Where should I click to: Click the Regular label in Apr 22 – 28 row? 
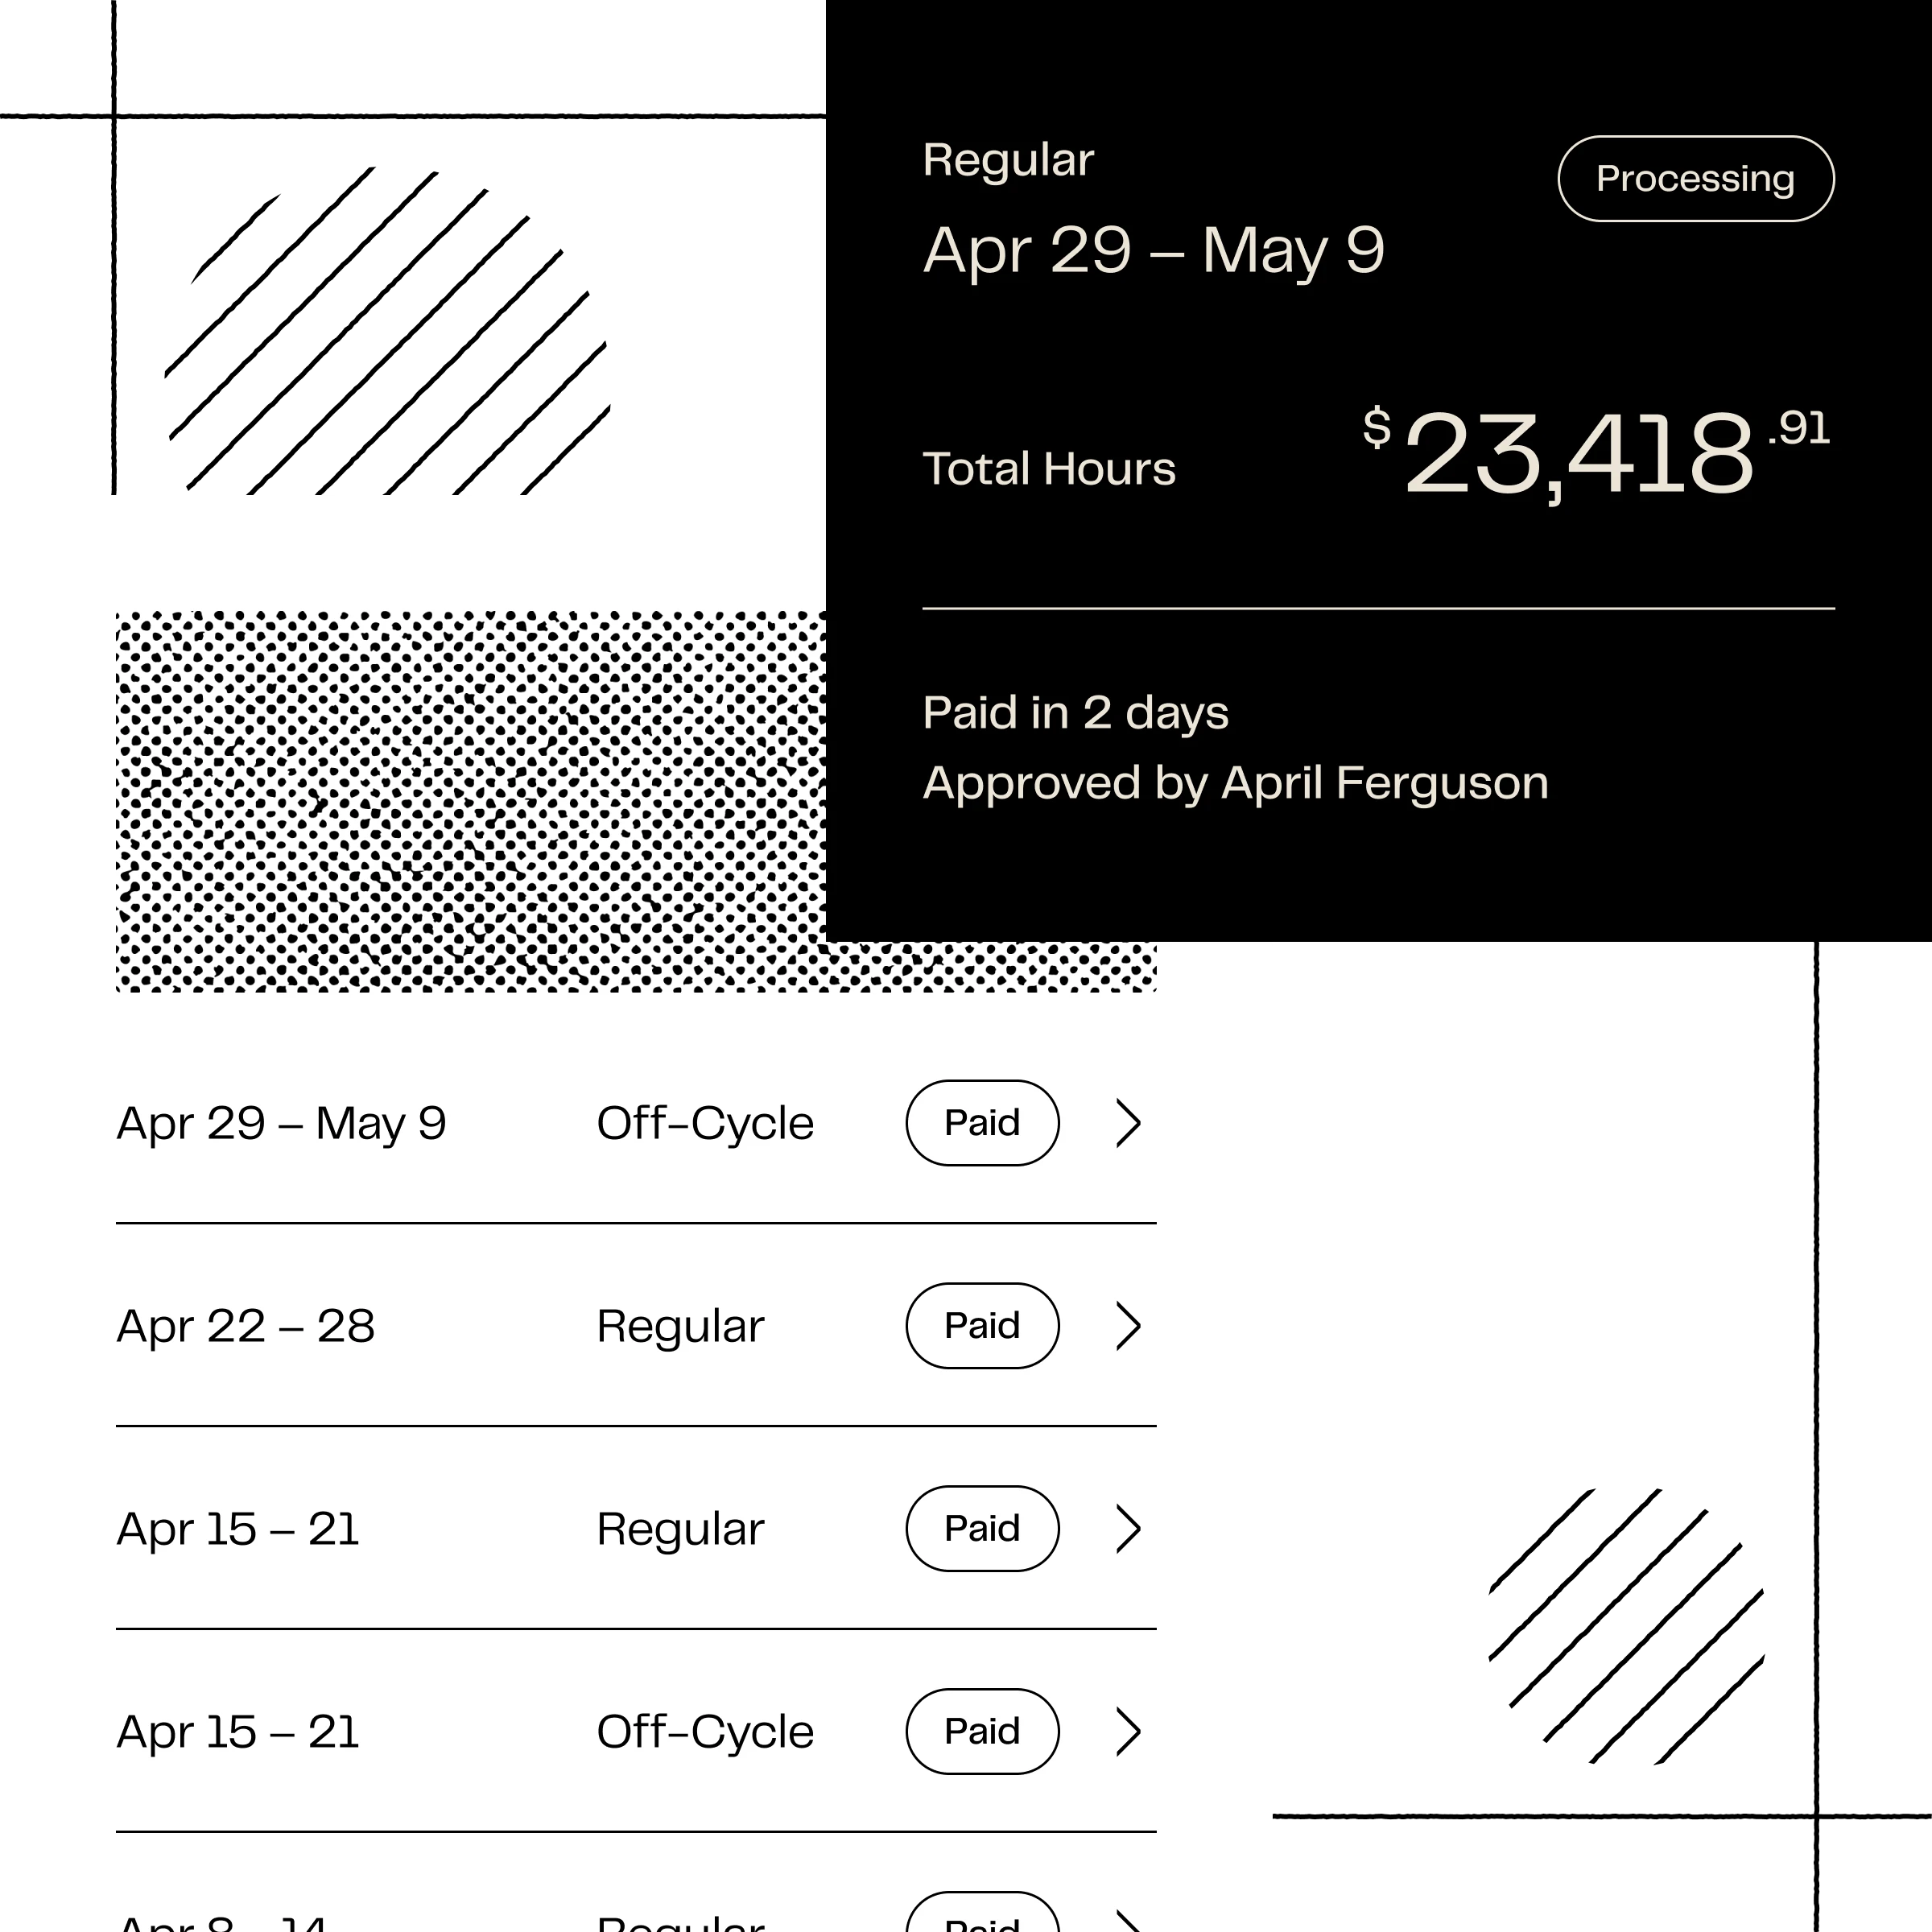[x=680, y=1326]
